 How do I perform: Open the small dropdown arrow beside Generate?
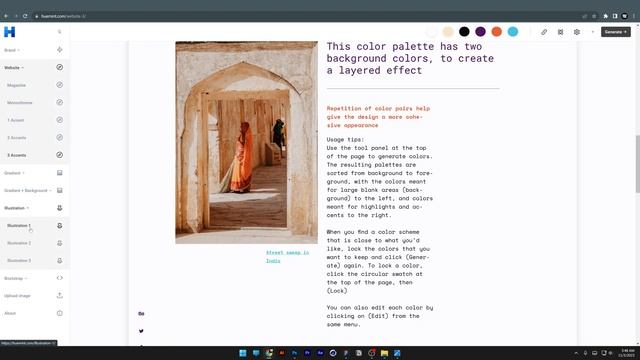coord(593,32)
